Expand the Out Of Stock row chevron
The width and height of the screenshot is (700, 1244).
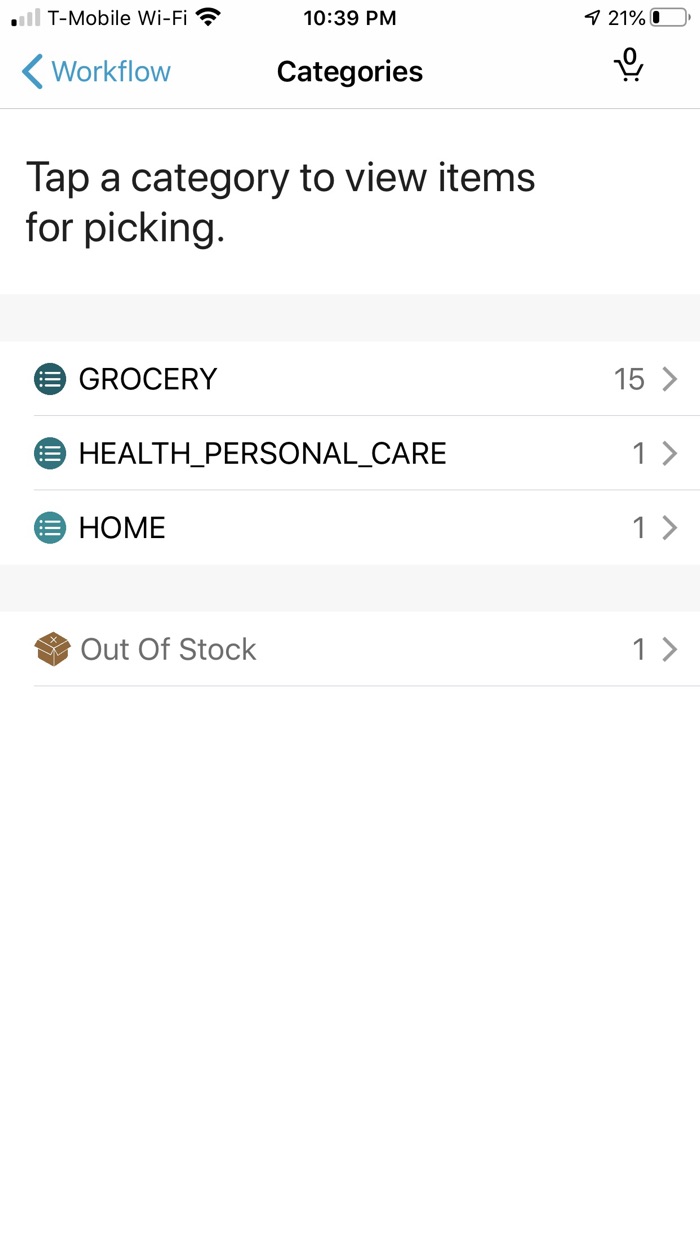[x=668, y=649]
